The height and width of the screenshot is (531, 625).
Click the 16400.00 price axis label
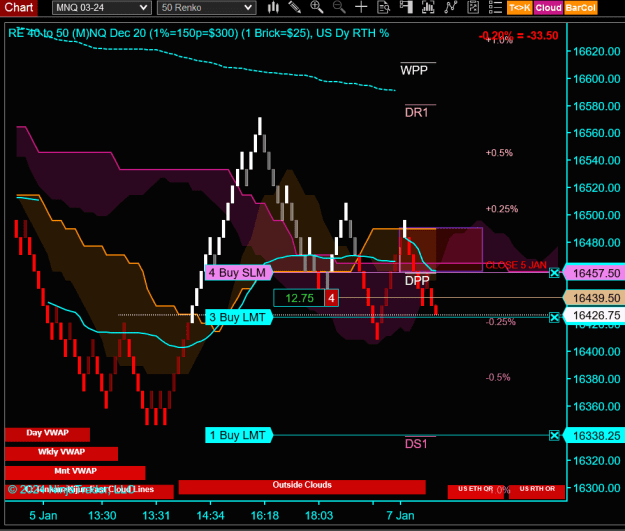[x=596, y=352]
